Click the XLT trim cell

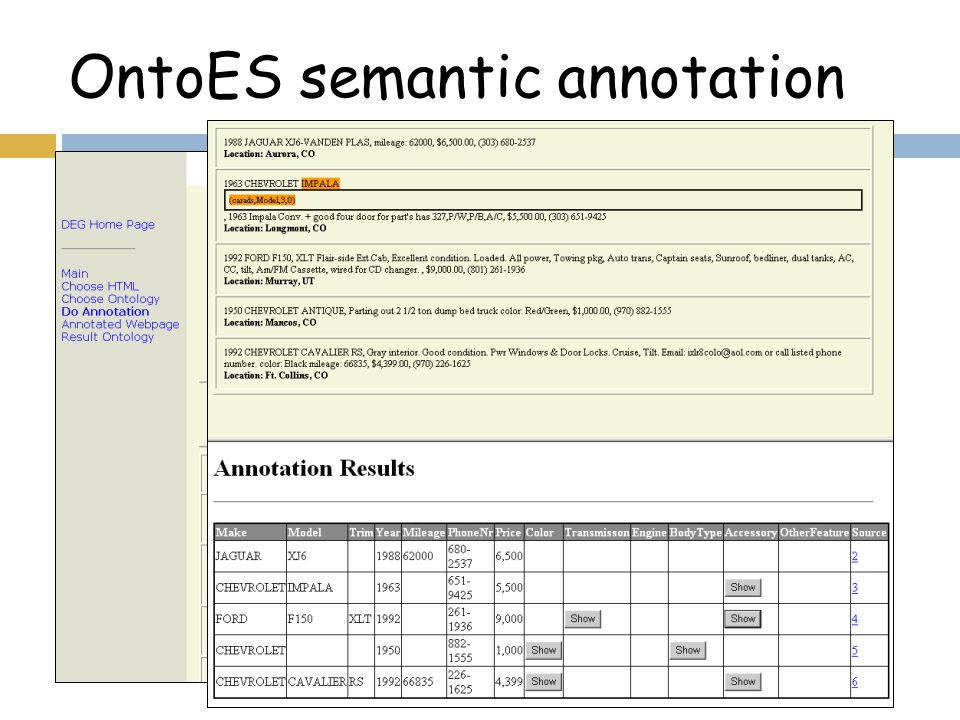tap(360, 619)
